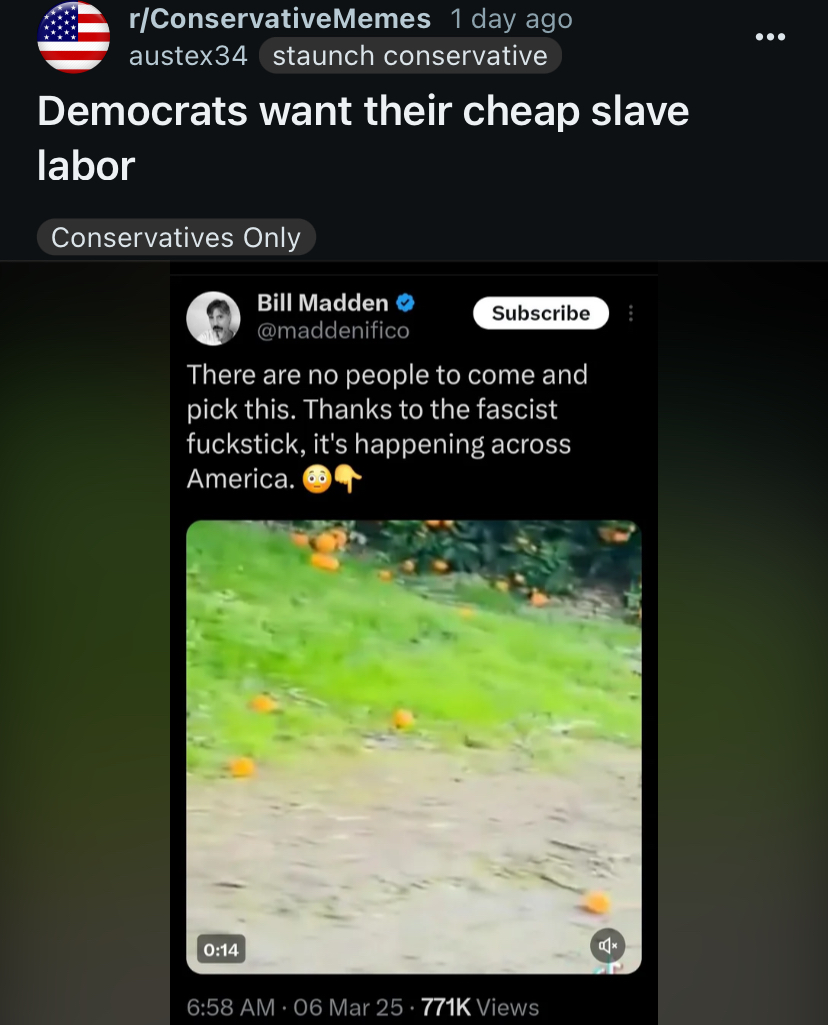828x1025 pixels.
Task: Open the post's three-dot options menu
Action: tap(770, 37)
